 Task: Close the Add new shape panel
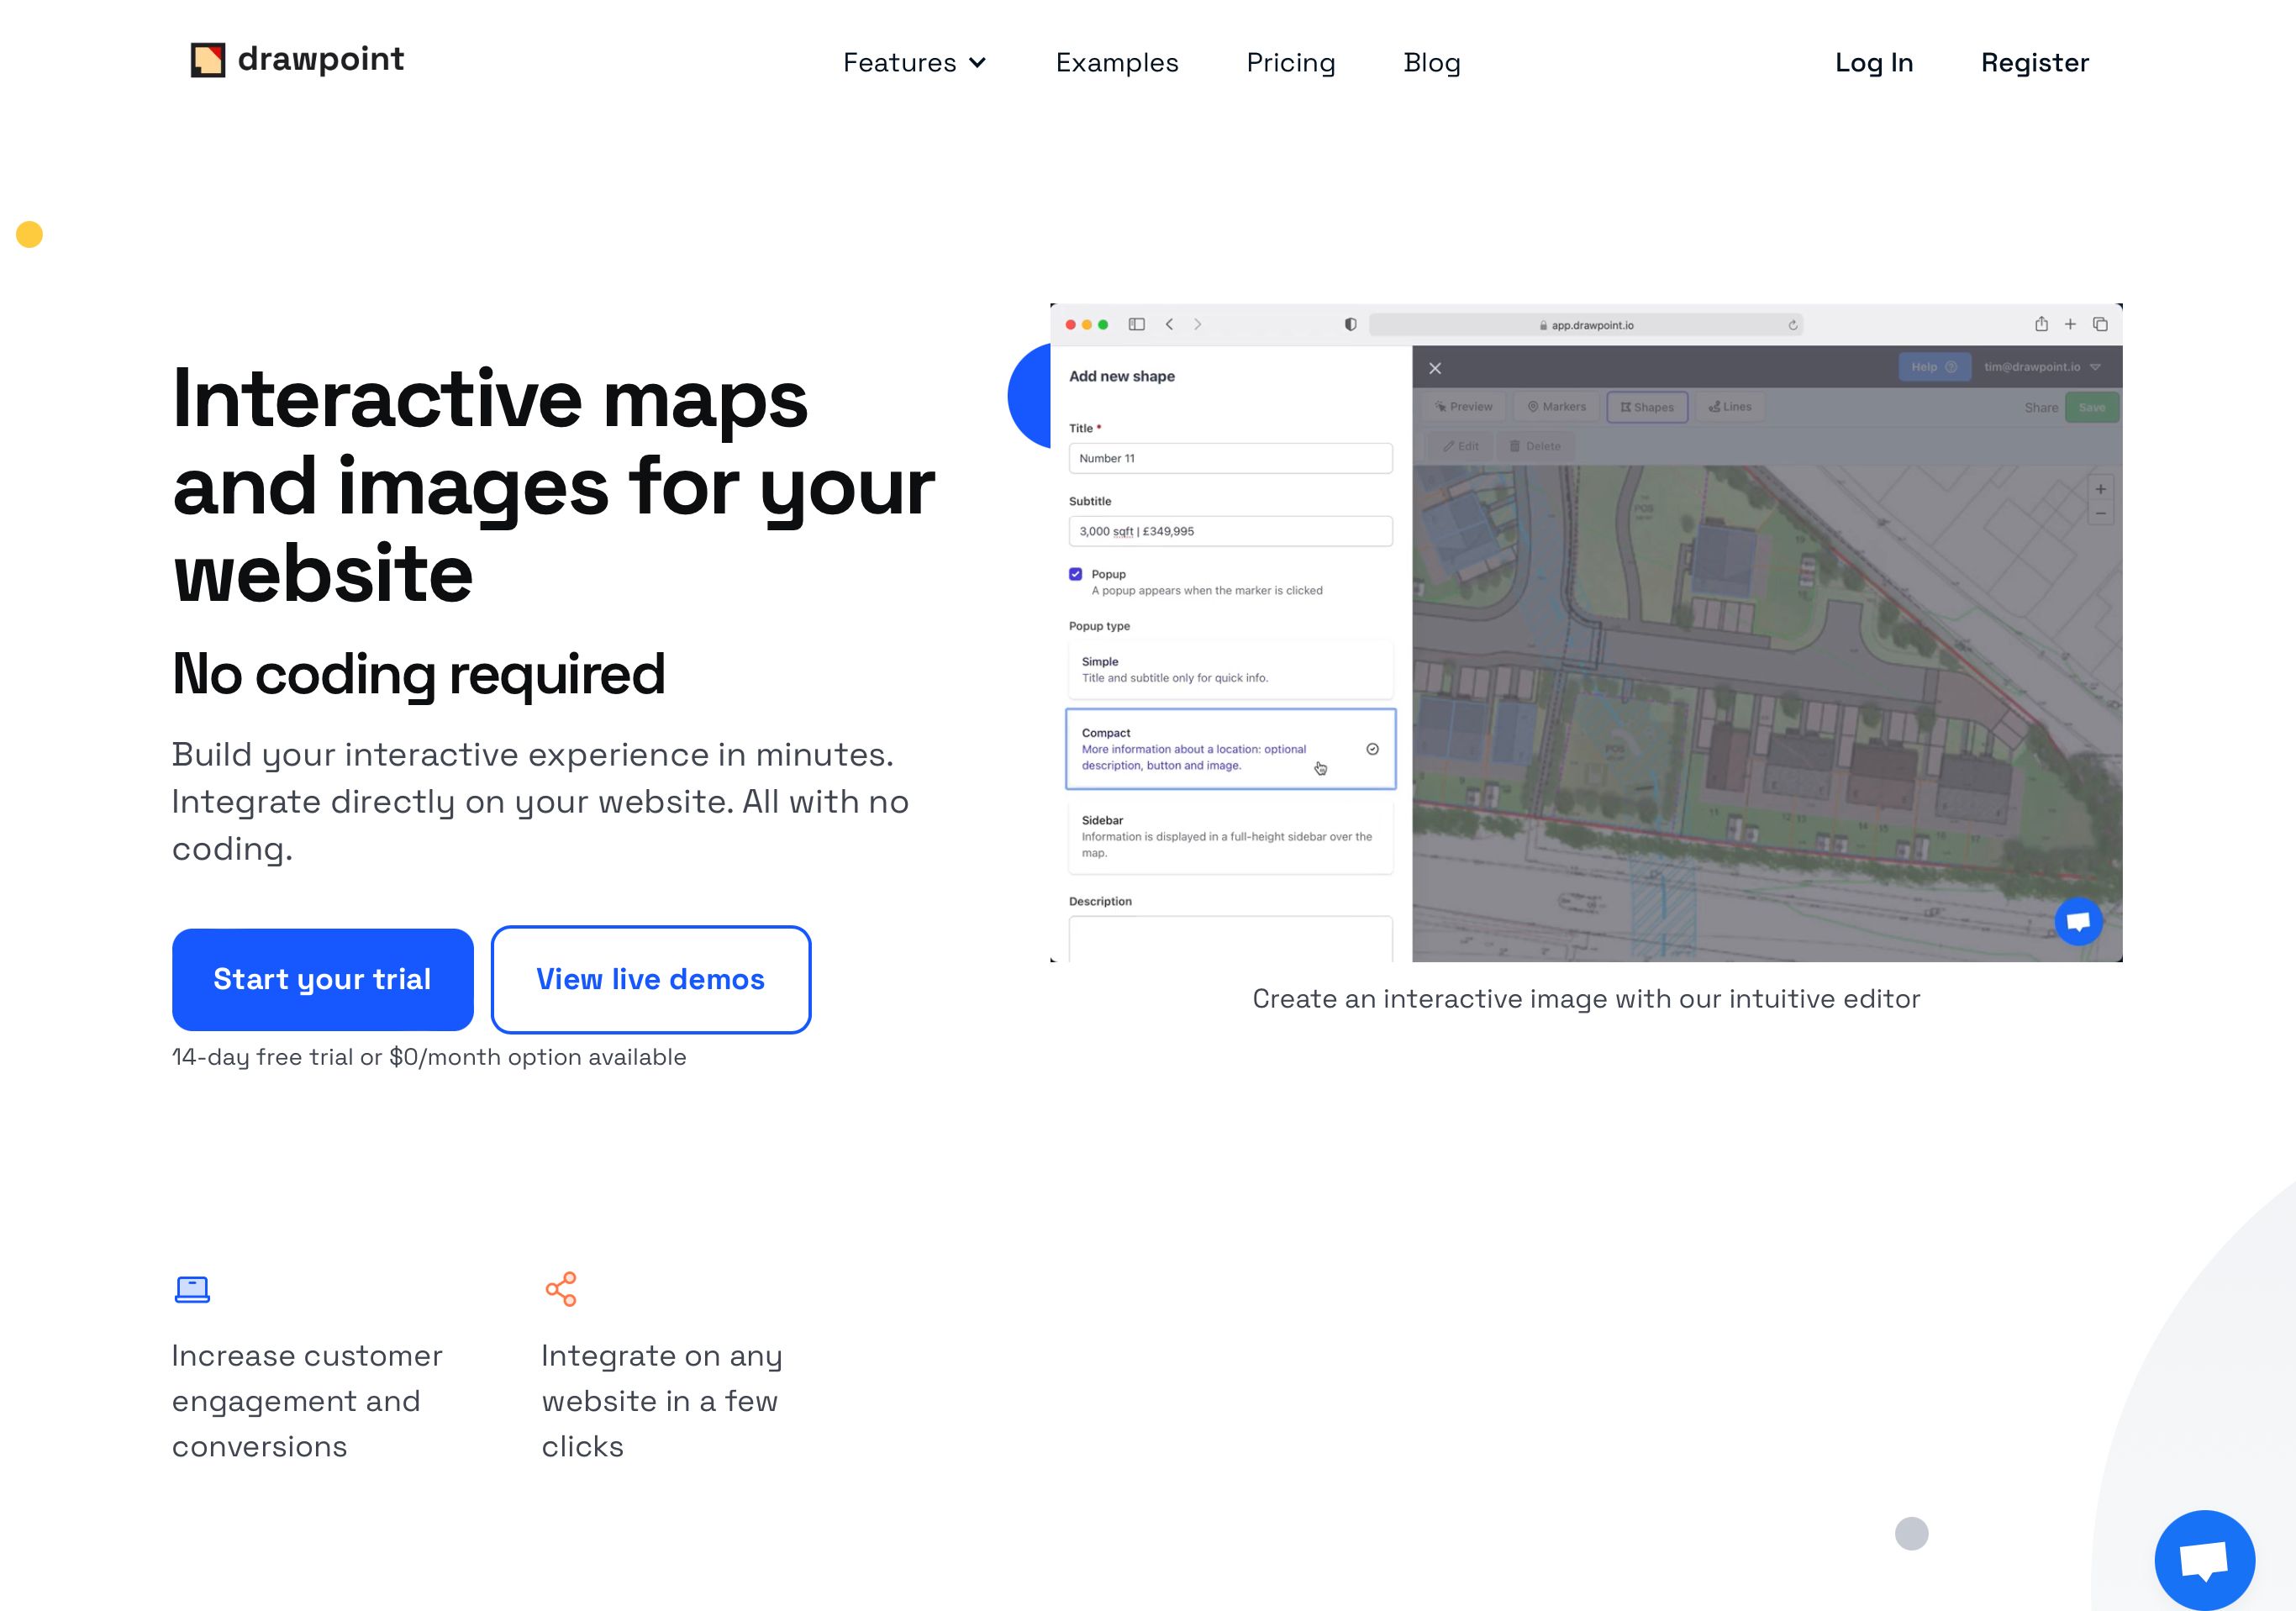(1435, 368)
